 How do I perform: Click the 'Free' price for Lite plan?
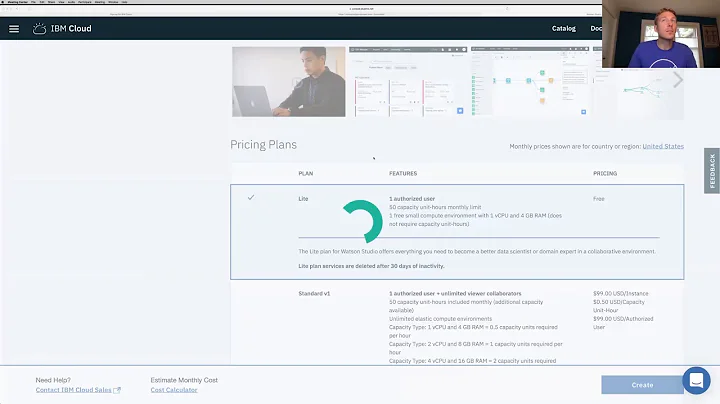(599, 199)
